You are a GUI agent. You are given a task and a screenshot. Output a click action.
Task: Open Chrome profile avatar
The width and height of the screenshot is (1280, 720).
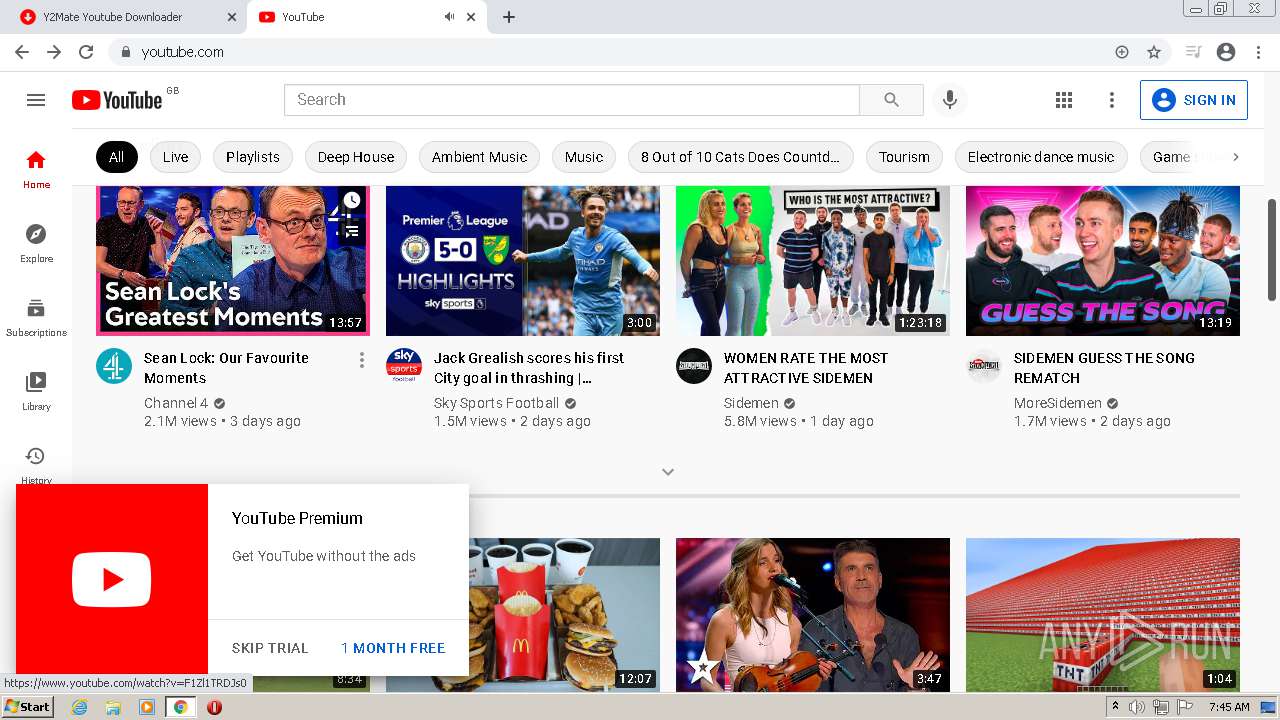coord(1226,52)
